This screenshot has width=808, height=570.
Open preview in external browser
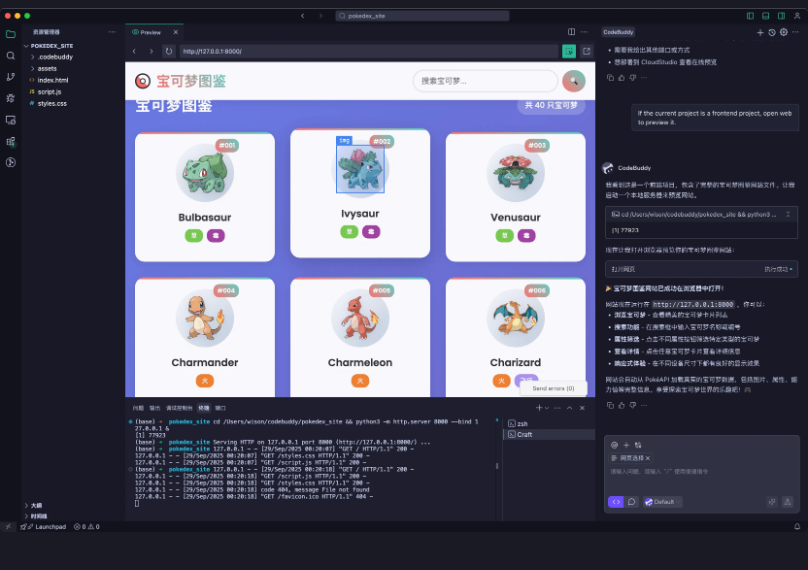(x=586, y=51)
